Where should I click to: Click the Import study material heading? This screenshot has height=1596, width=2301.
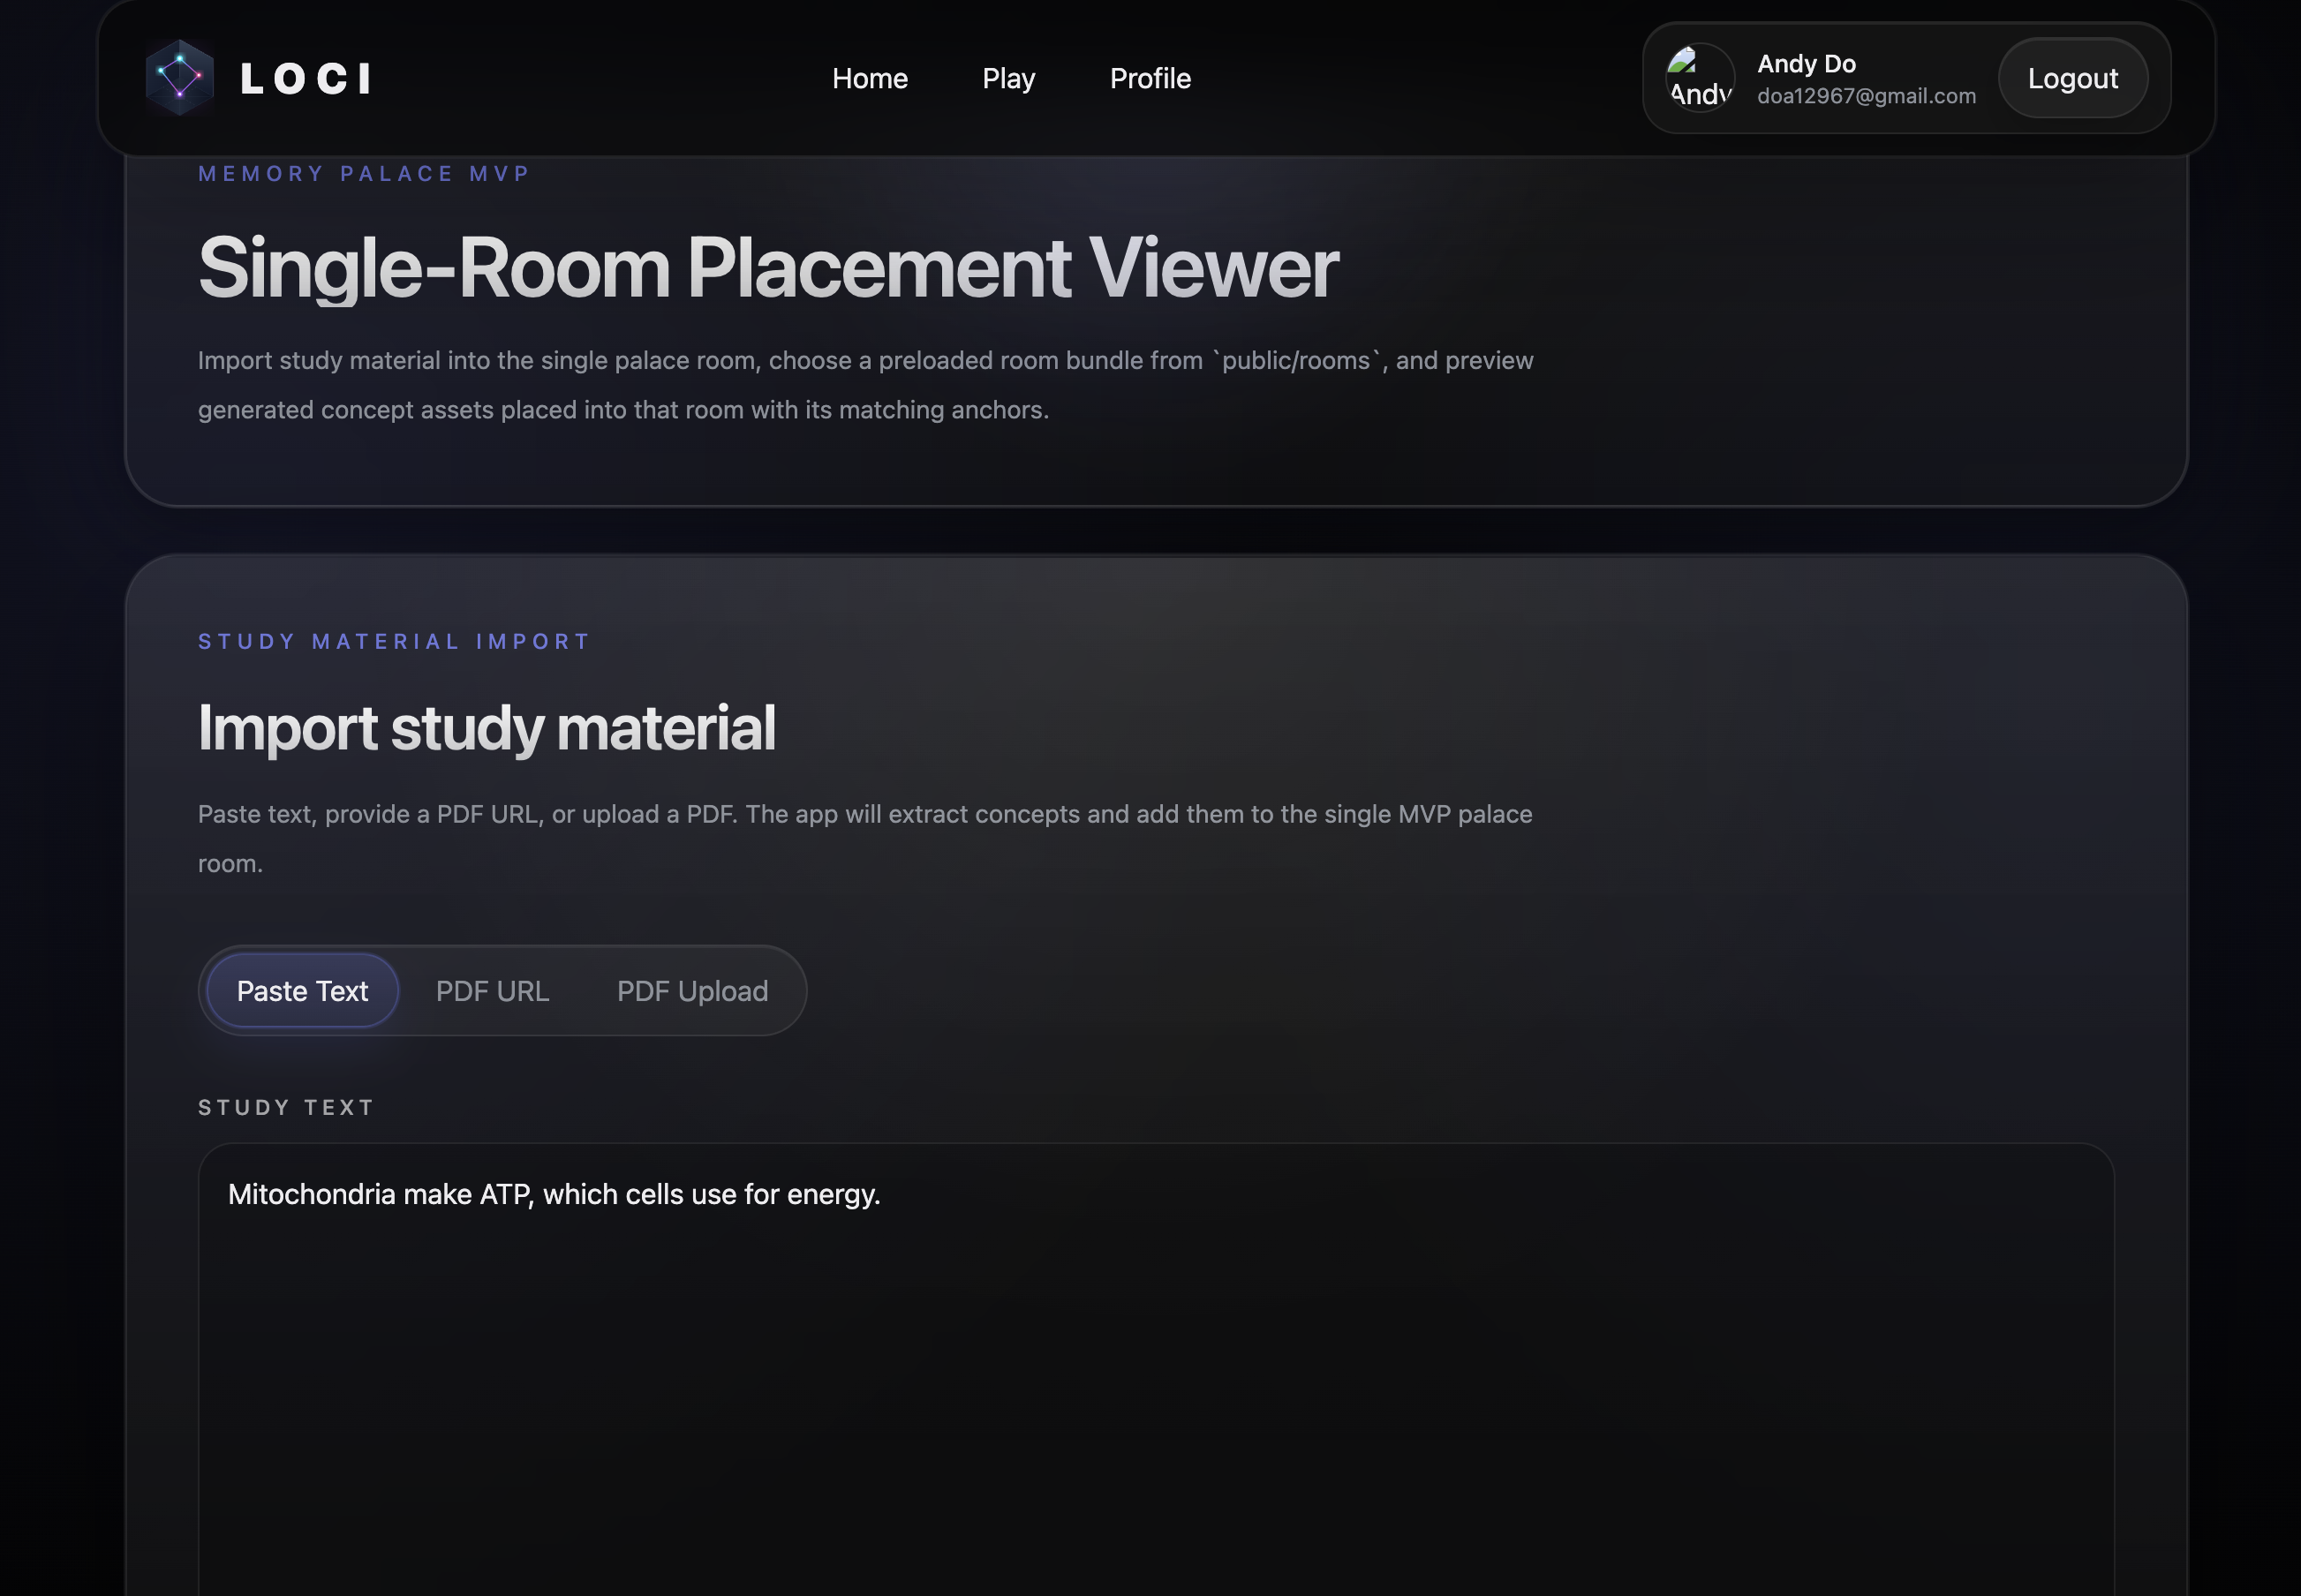coord(486,728)
